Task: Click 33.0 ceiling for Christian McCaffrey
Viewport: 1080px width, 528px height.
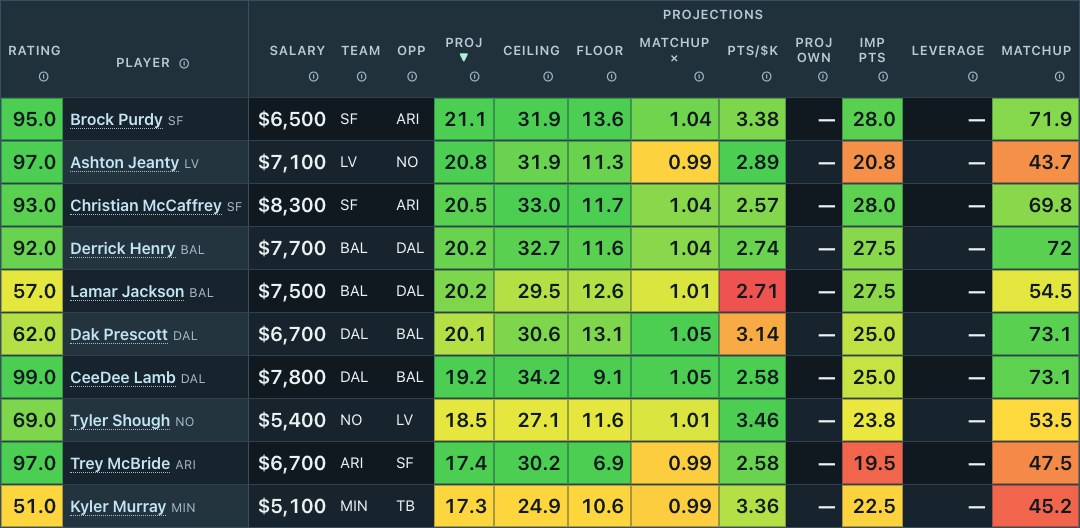Action: pos(531,205)
